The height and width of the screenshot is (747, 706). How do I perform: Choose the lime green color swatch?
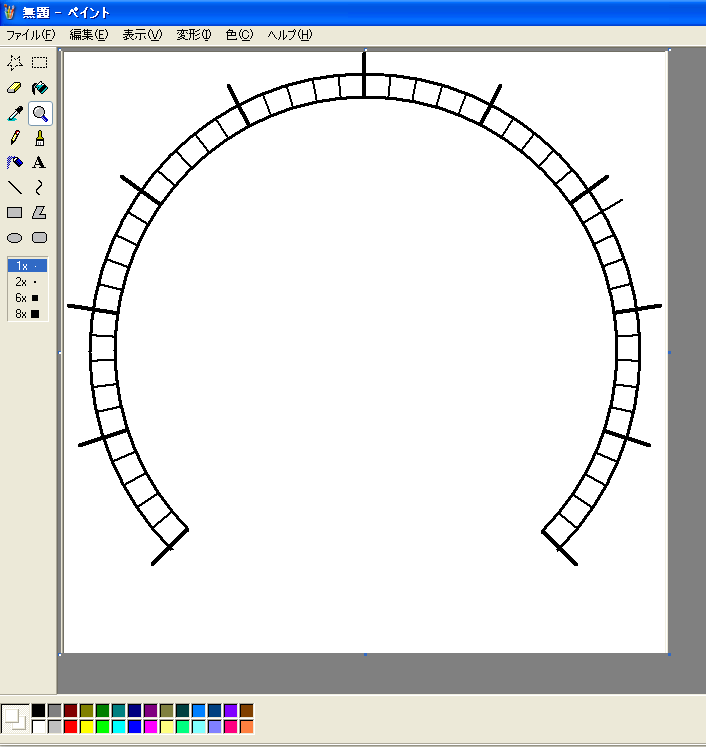102,727
